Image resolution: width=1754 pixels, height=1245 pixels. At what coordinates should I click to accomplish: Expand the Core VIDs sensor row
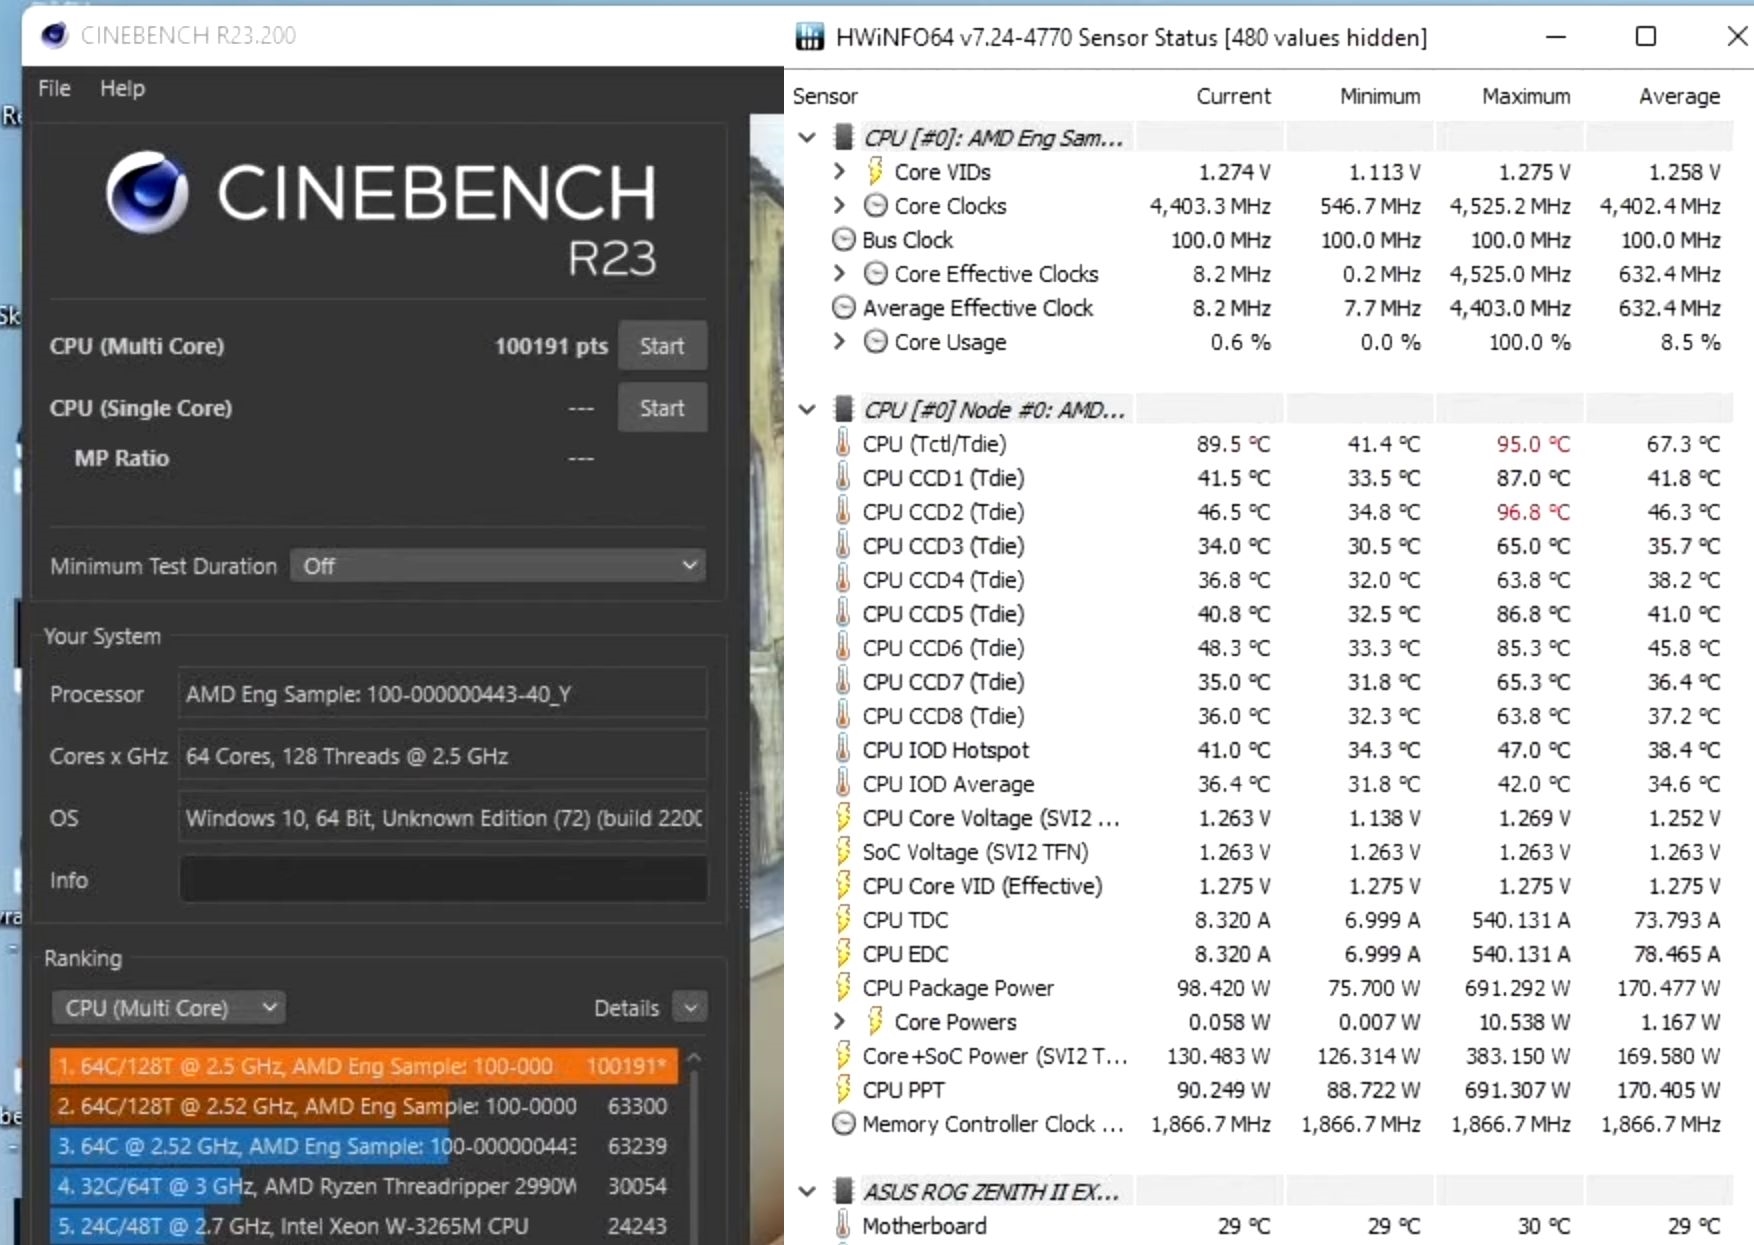point(839,171)
